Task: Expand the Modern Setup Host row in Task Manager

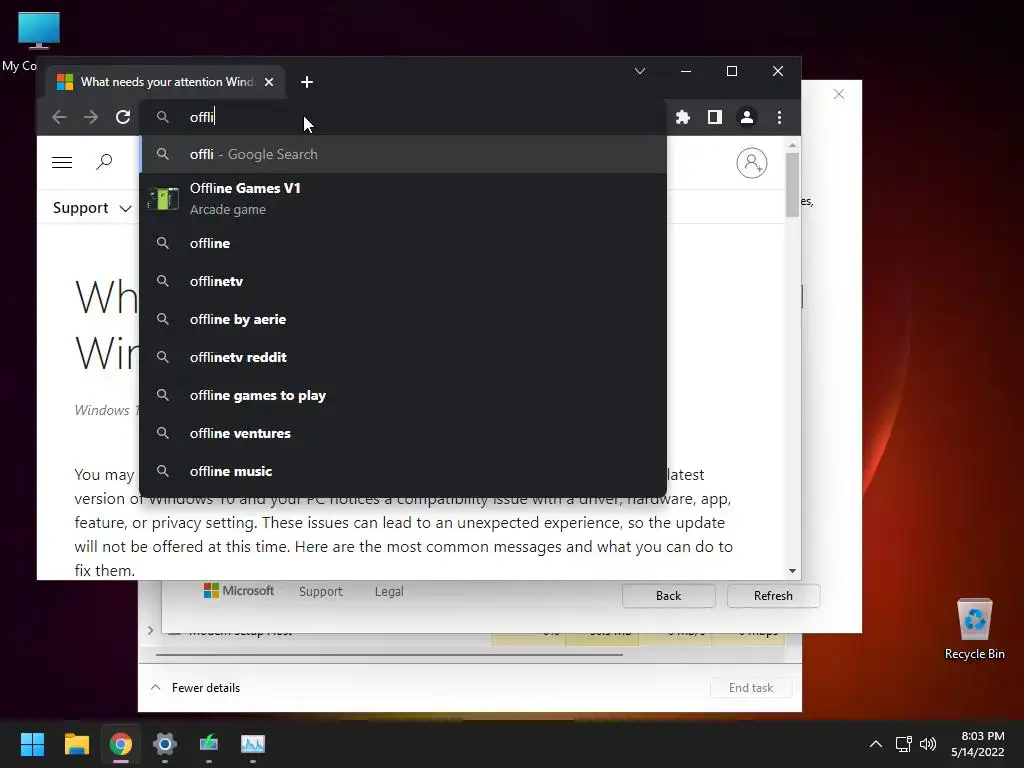Action: click(x=151, y=630)
